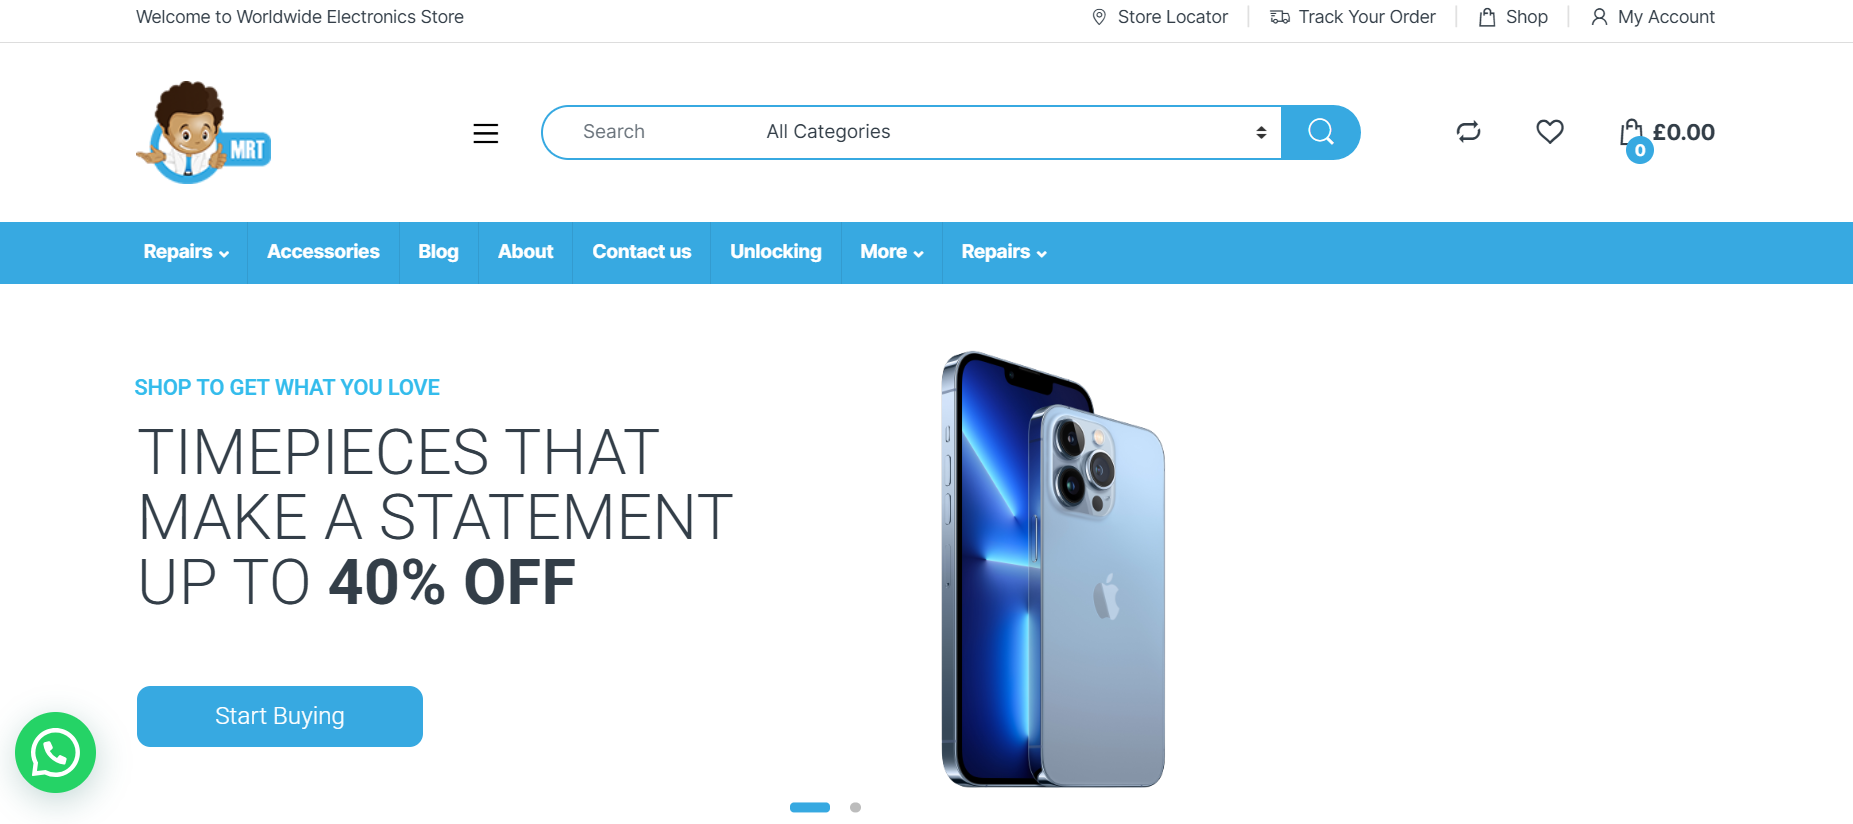The width and height of the screenshot is (1853, 824).
Task: Select the Contact us menu item
Action: (x=642, y=252)
